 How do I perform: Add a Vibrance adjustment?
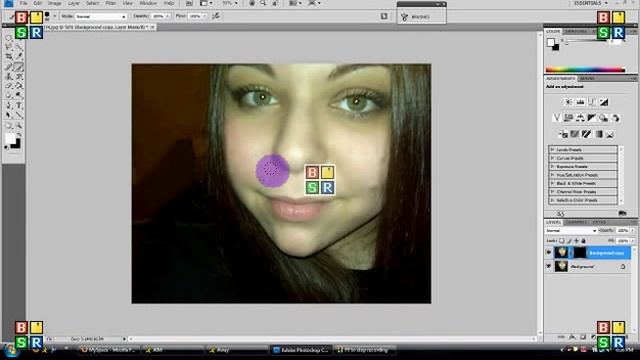(x=556, y=118)
